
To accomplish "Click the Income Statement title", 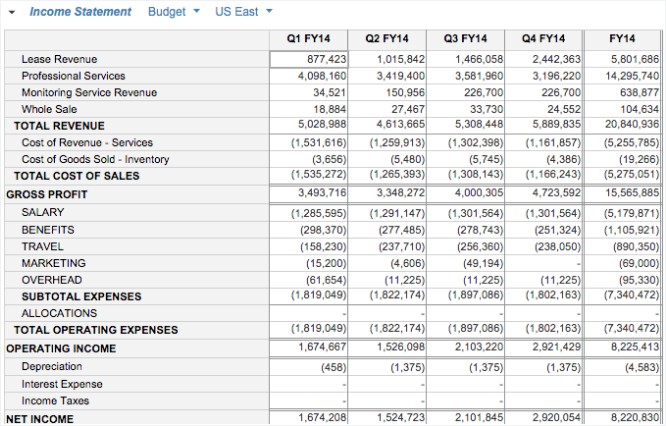I will click(80, 12).
